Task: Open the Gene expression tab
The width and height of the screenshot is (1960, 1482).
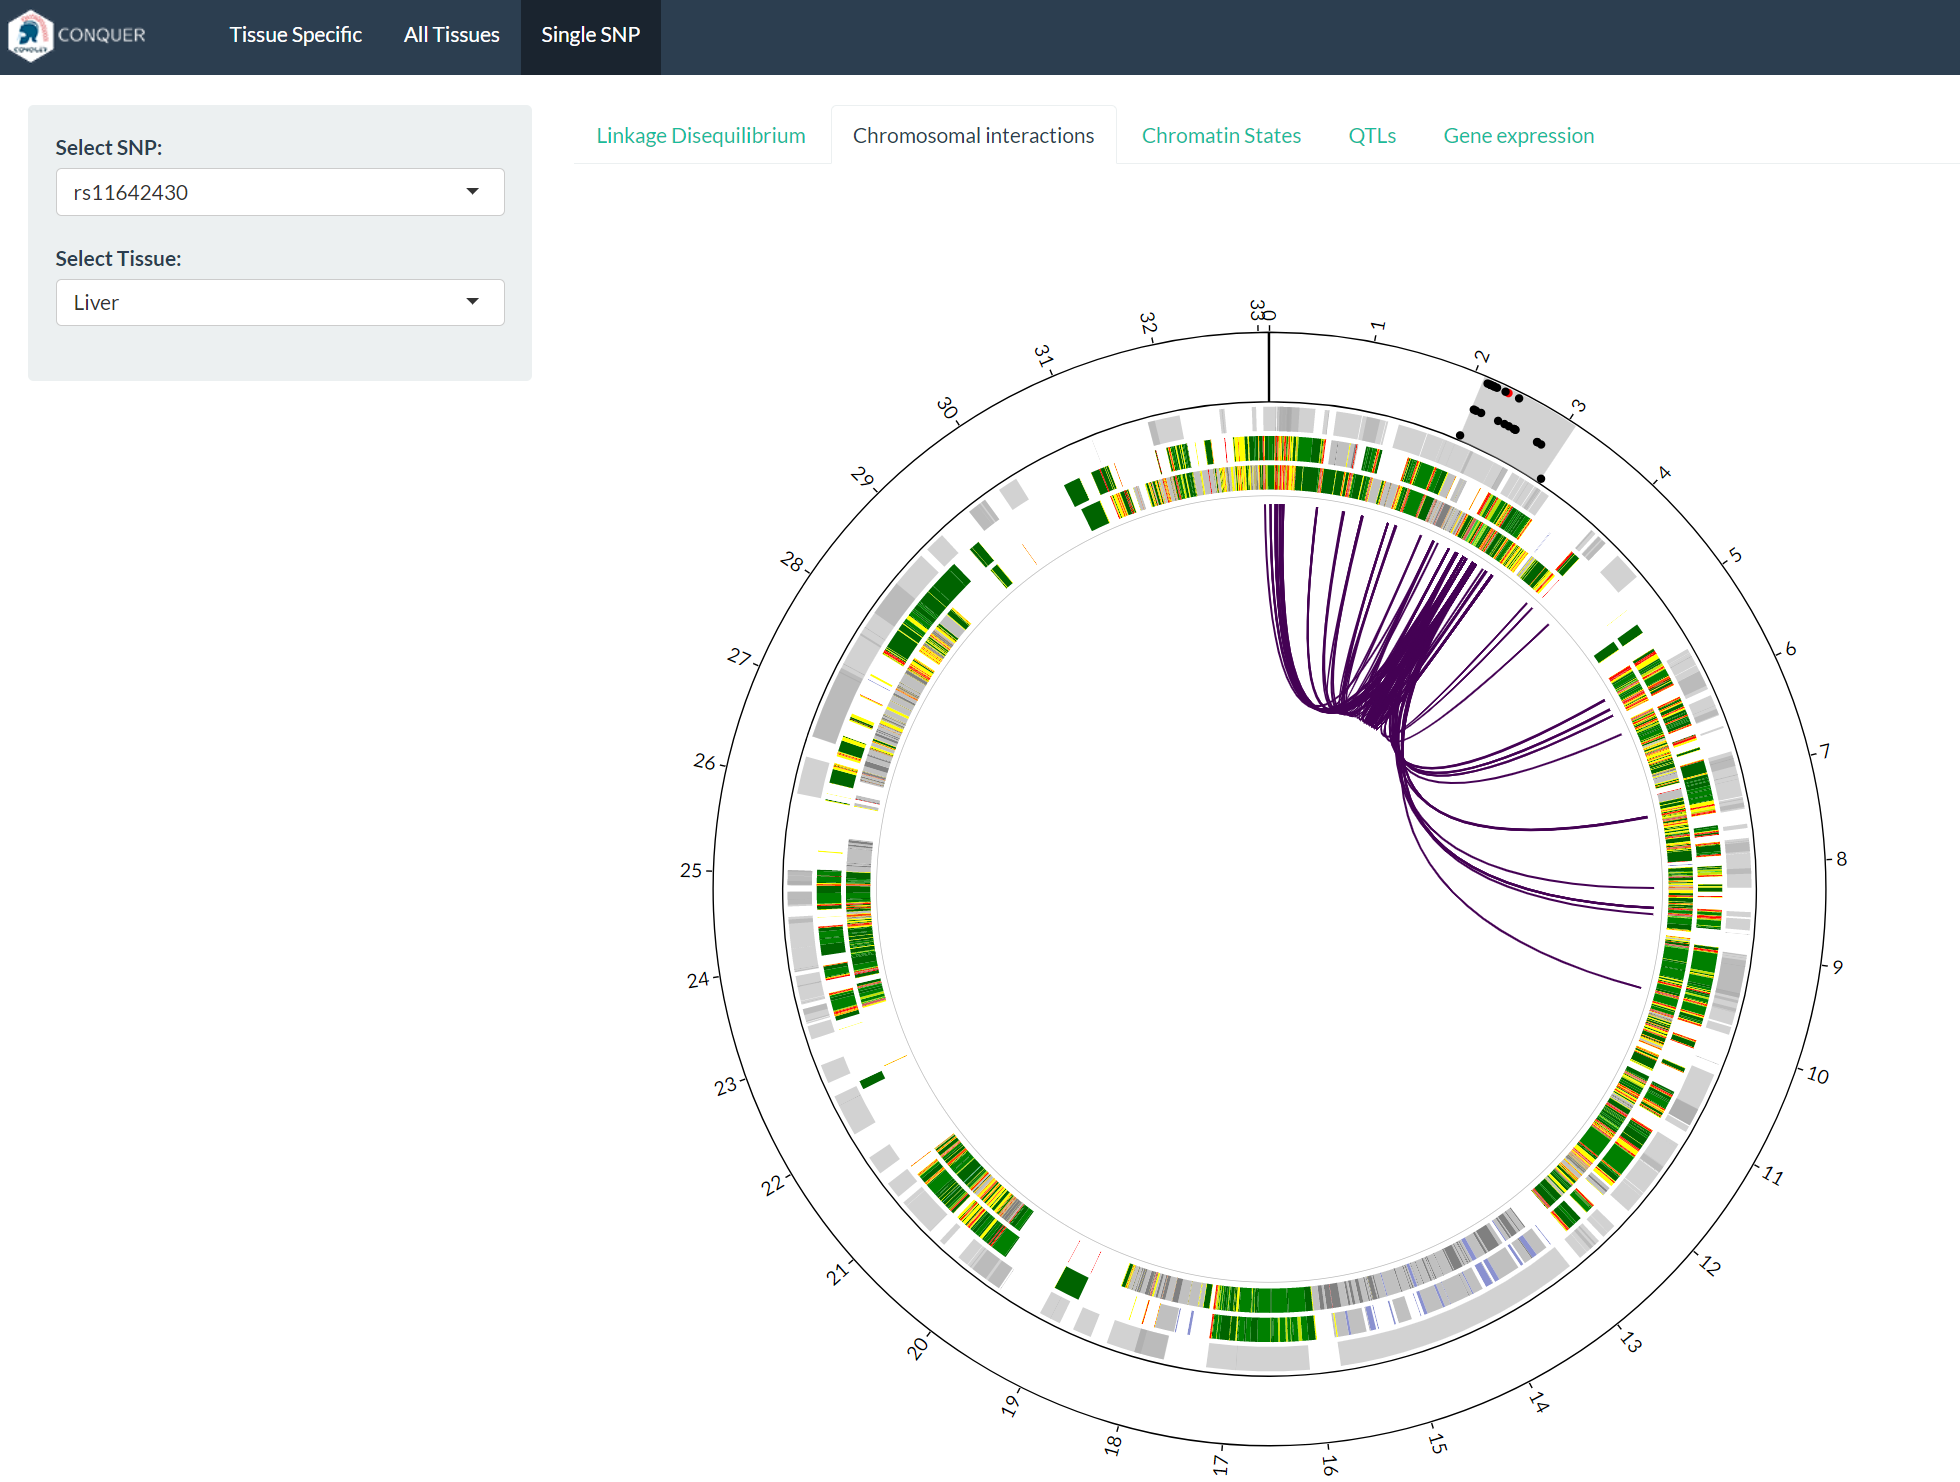Action: [1518, 135]
